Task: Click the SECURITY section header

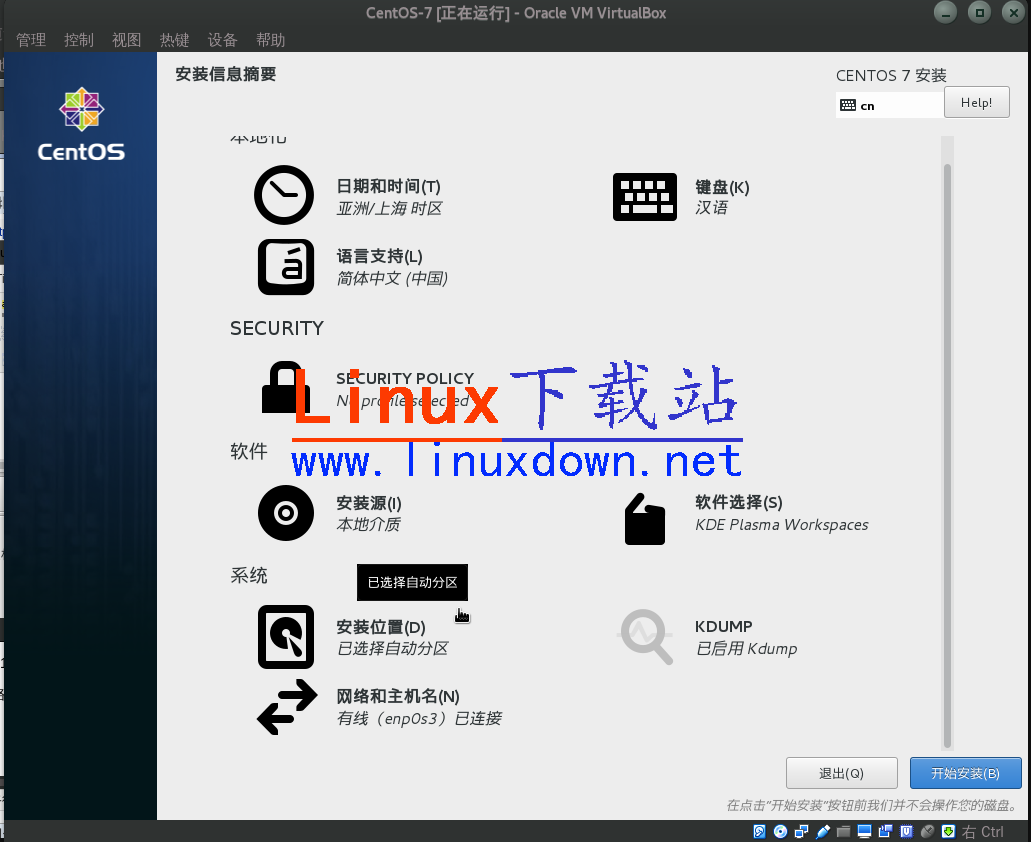Action: coord(277,328)
